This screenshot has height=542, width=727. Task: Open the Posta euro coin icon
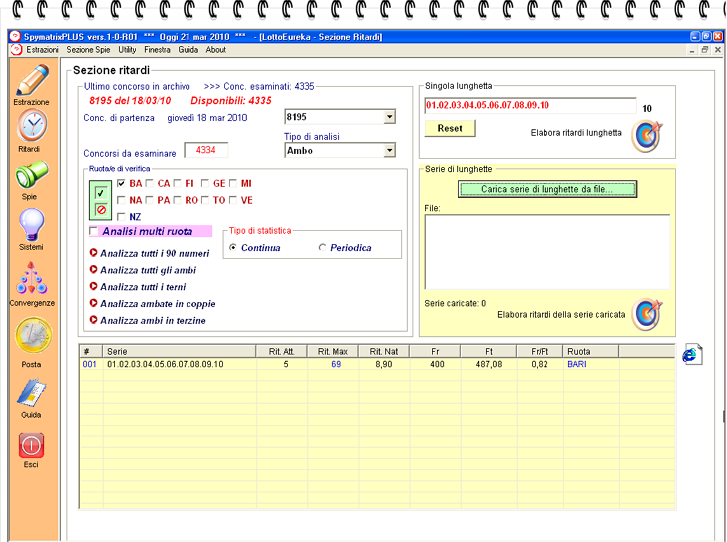click(x=31, y=336)
